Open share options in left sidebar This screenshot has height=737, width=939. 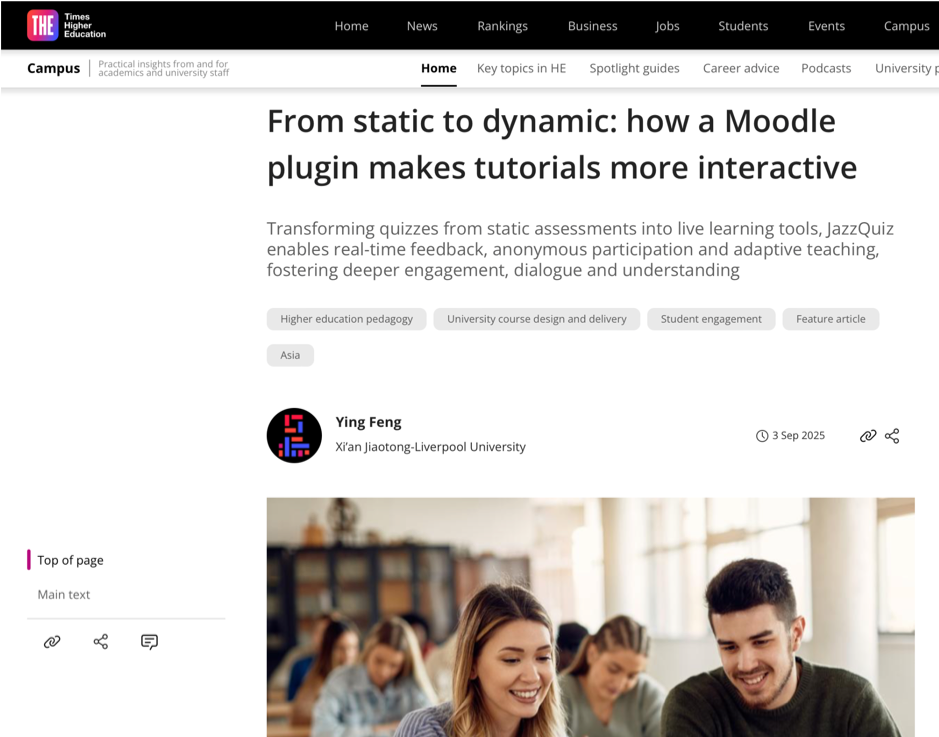click(x=101, y=642)
